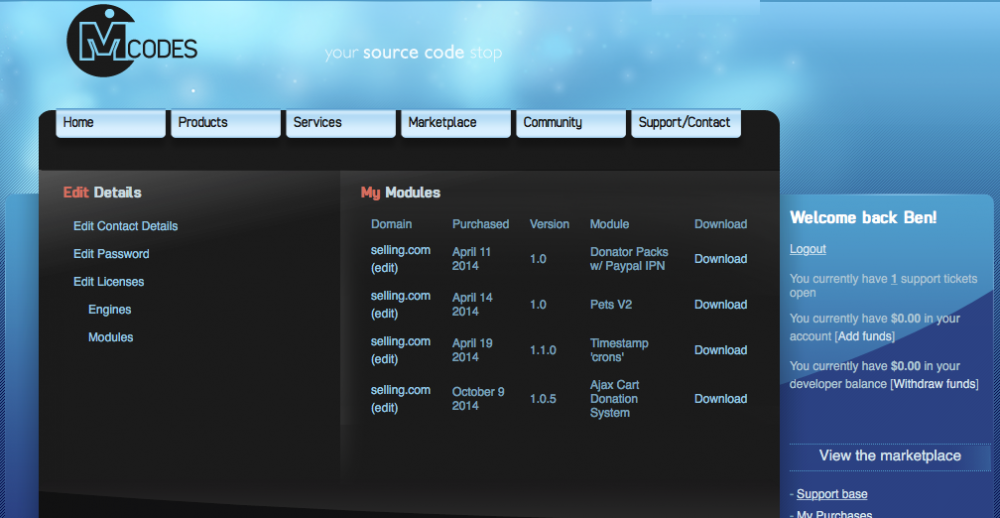Open the Products menu tab
The width and height of the screenshot is (1000, 518).
[225, 123]
